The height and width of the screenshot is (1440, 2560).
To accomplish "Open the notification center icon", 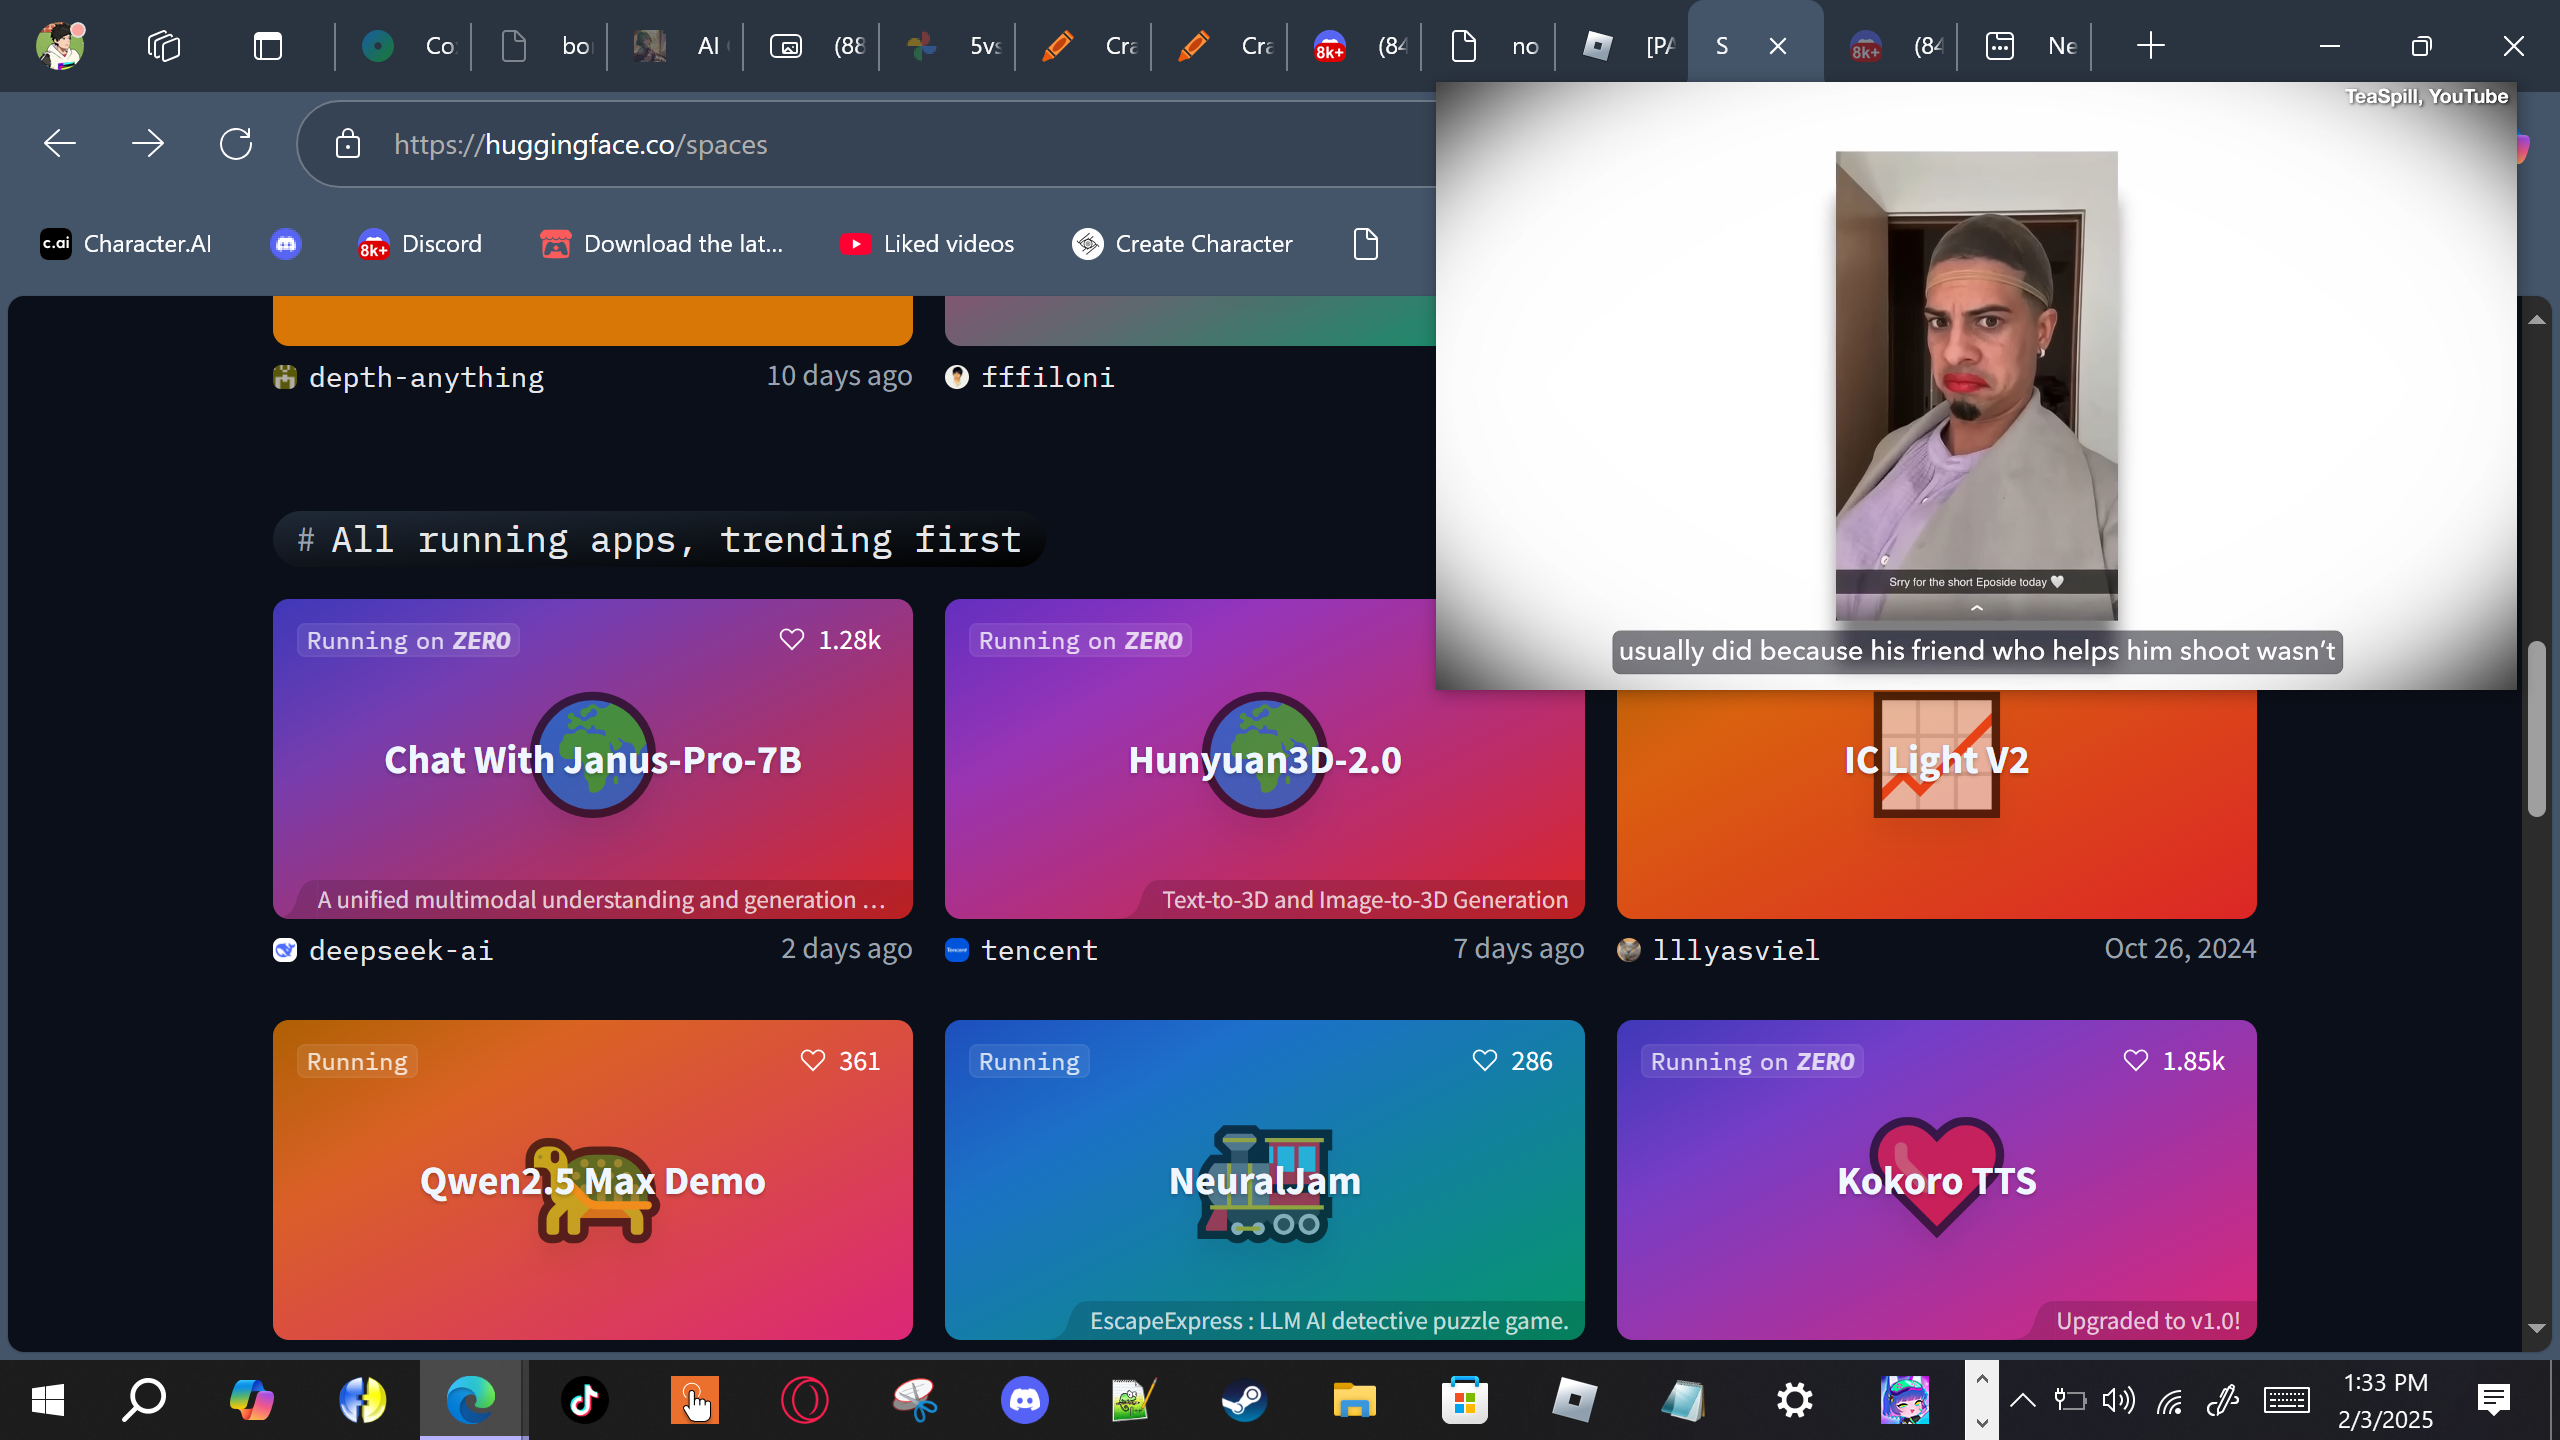I will (x=2494, y=1400).
